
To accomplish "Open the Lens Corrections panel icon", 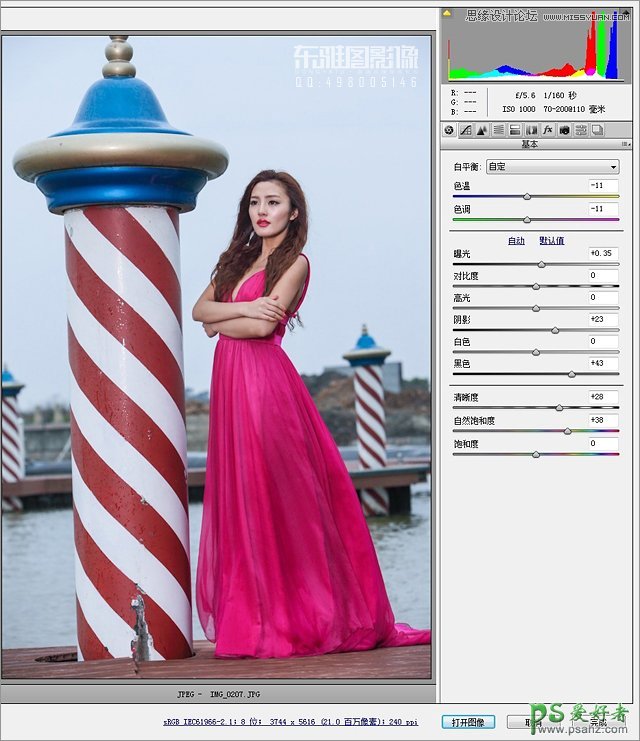I will [x=531, y=130].
